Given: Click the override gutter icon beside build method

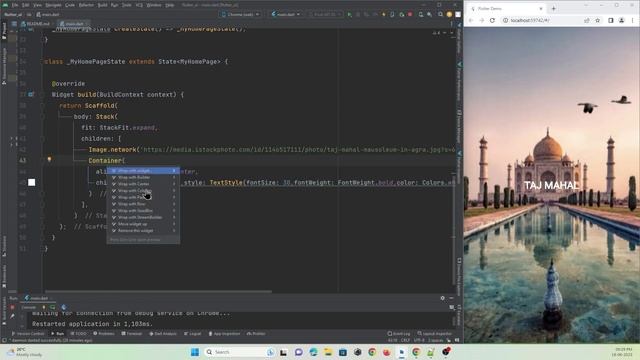Looking at the screenshot, I should click(31, 94).
